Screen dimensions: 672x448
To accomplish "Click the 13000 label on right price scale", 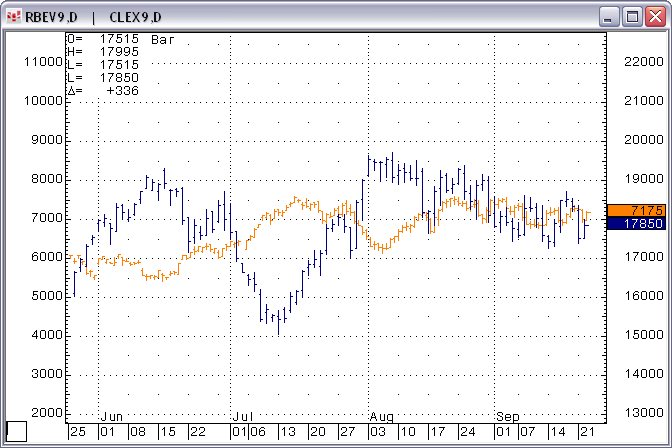I will [642, 413].
